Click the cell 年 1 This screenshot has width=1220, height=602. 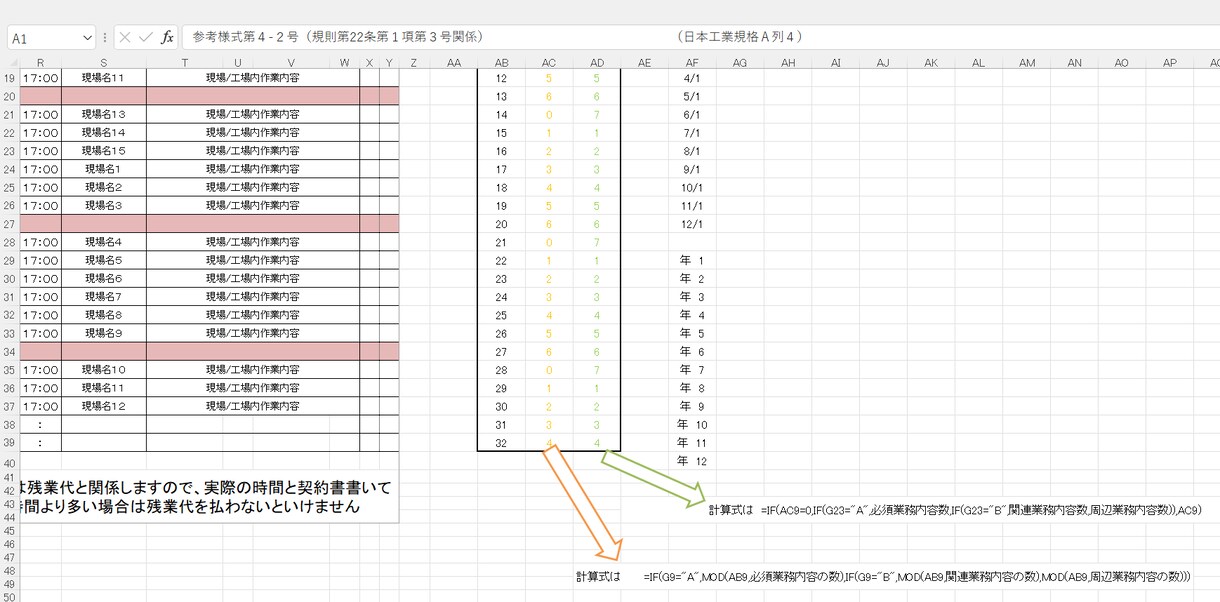click(692, 260)
